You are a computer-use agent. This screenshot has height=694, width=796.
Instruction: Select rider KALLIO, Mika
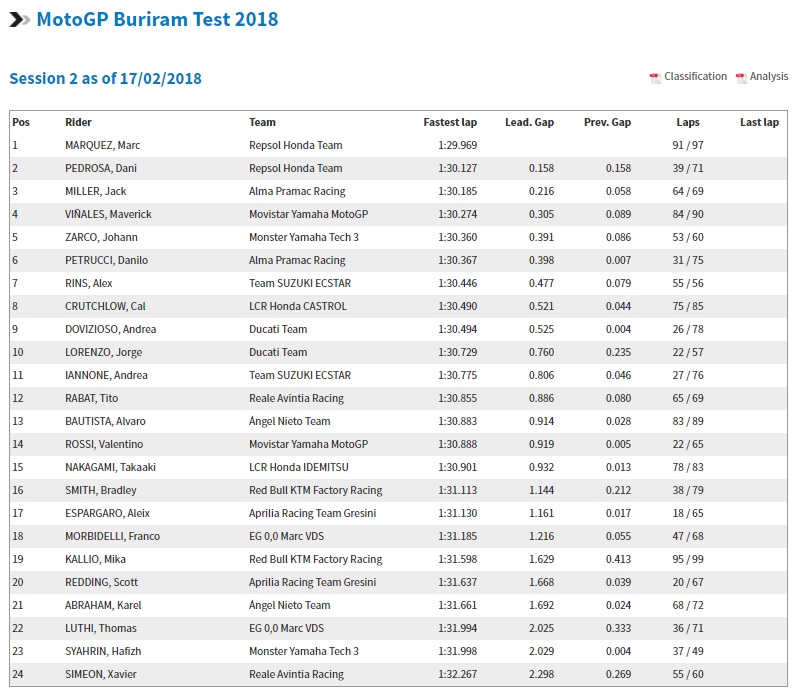(x=95, y=559)
